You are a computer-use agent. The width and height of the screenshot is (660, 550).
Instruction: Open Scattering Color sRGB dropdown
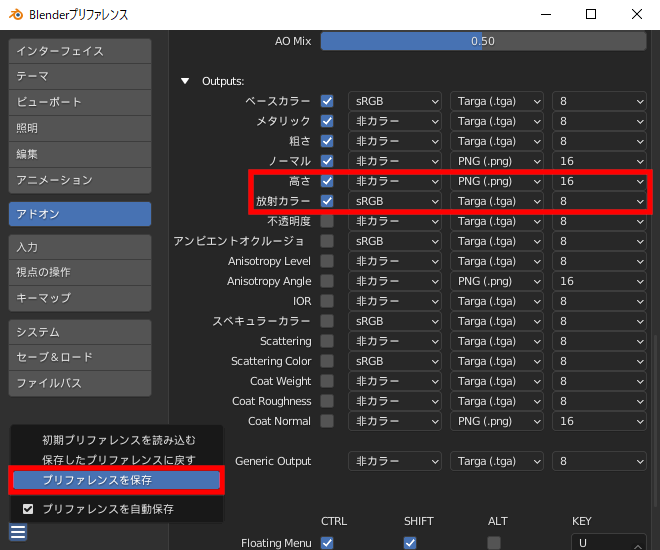(x=395, y=361)
